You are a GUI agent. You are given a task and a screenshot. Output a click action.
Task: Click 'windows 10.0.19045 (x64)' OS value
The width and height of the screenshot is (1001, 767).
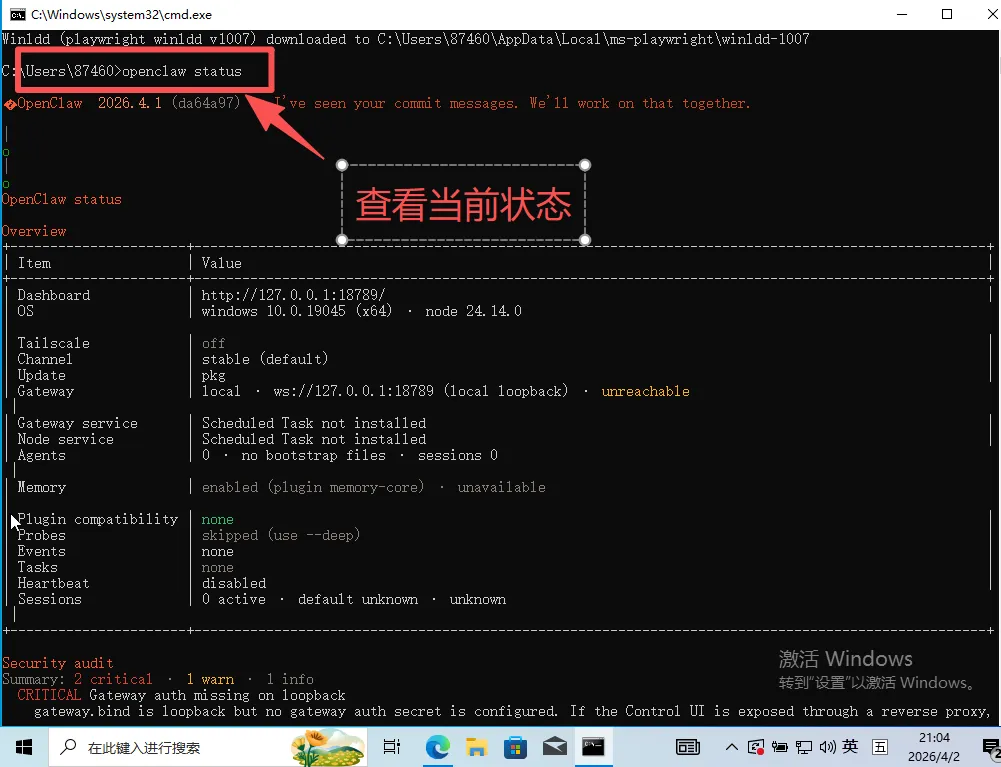tap(297, 311)
